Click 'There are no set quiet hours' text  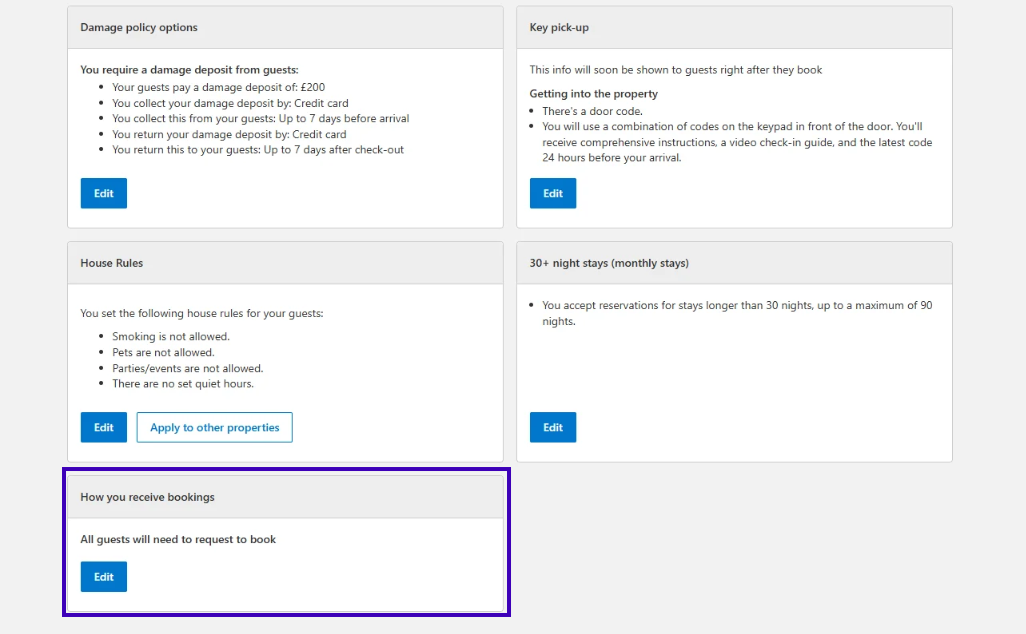coord(182,384)
